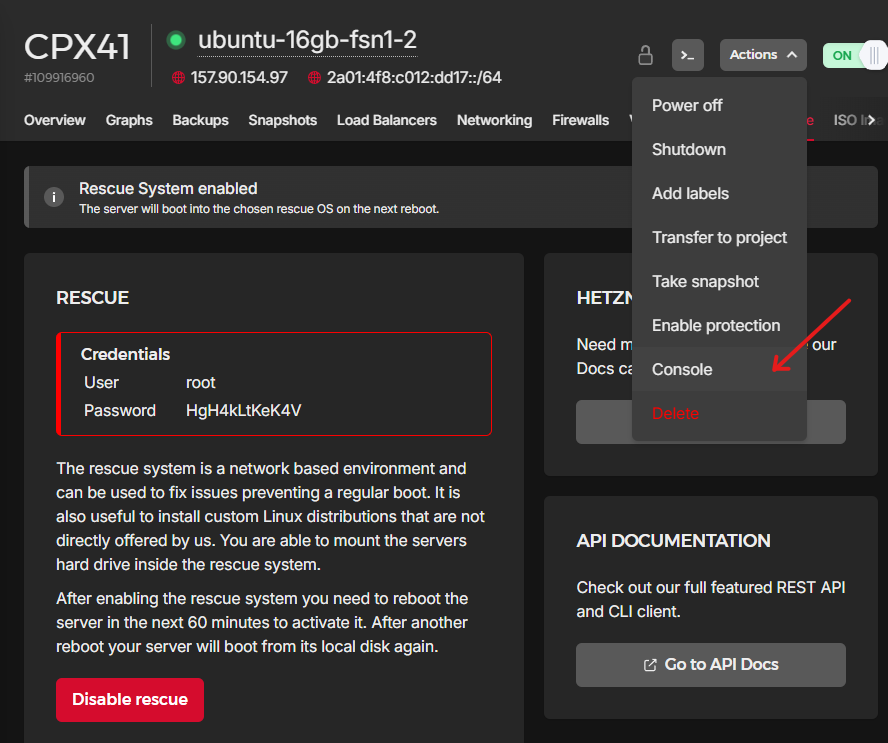Click the lock protection icon
The image size is (888, 743).
[646, 55]
